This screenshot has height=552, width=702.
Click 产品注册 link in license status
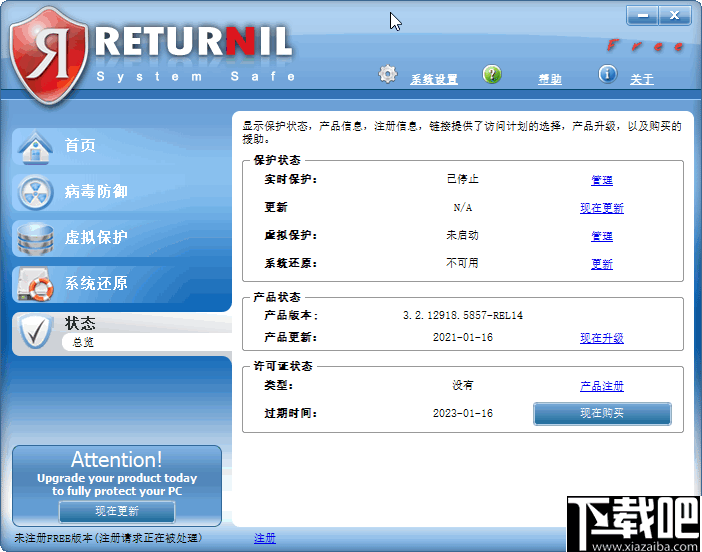[x=602, y=386]
